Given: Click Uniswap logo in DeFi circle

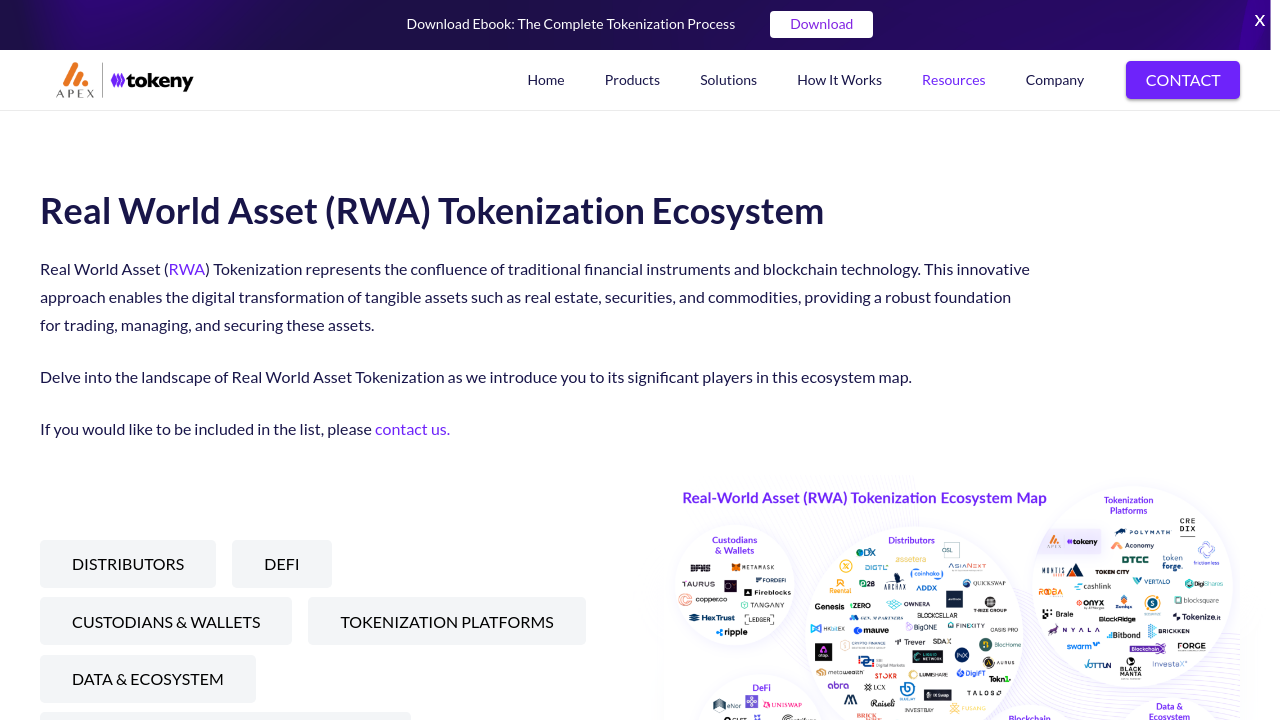Looking at the screenshot, I should pos(782,705).
